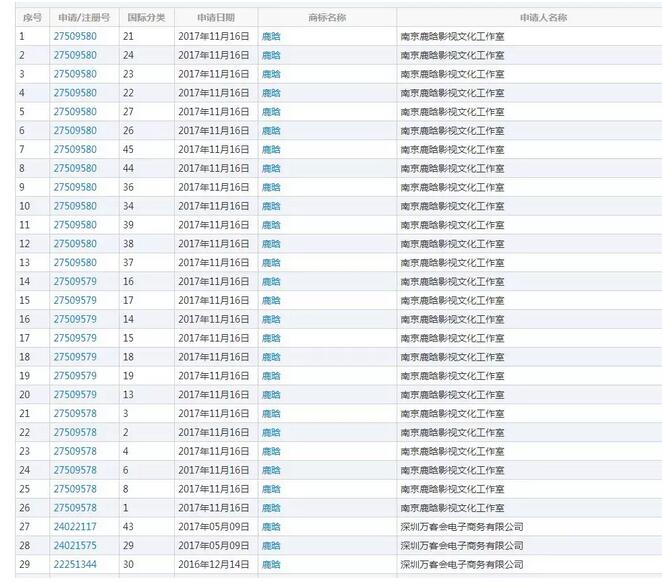Viewport: 662px width, 588px height.
Task: Open number 27509579 link in class 18 row
Action: pyautogui.click(x=75, y=357)
